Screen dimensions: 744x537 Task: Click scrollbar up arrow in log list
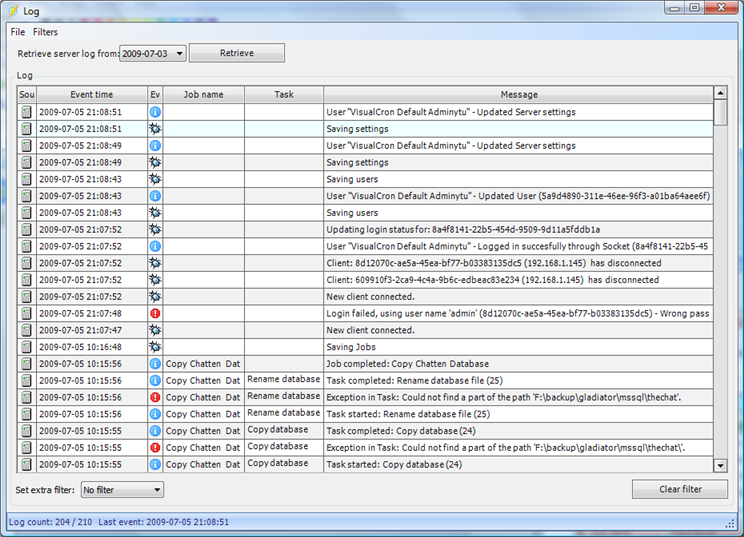click(x=720, y=94)
